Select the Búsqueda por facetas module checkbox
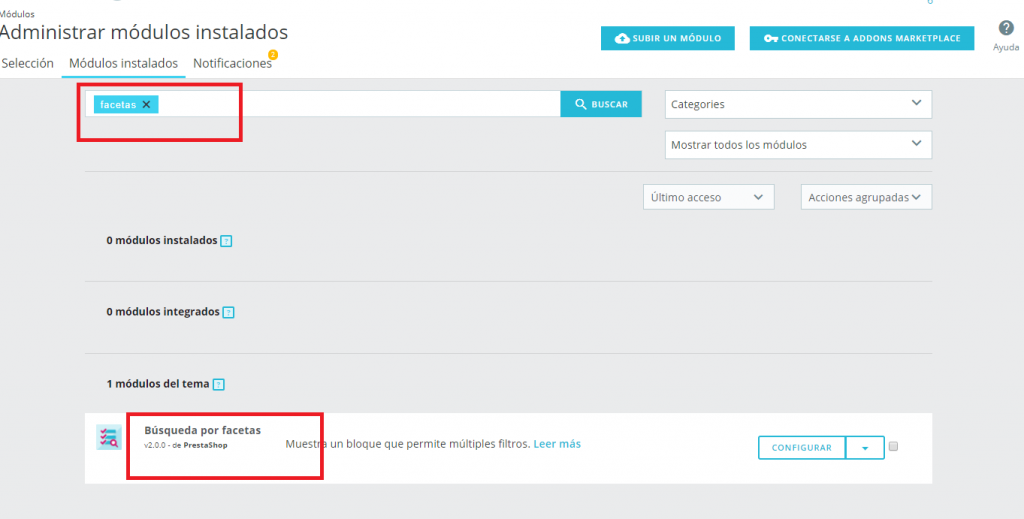The image size is (1024, 519). [x=893, y=446]
